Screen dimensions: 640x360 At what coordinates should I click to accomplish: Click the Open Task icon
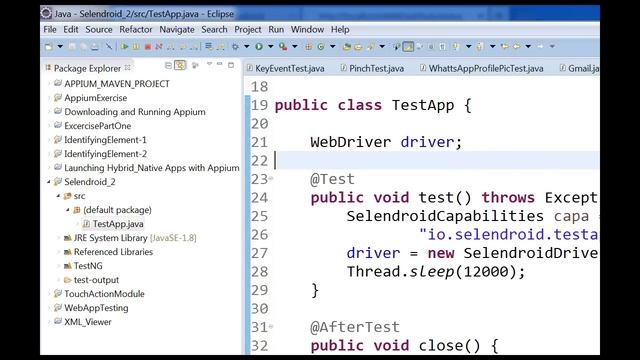tap(358, 47)
